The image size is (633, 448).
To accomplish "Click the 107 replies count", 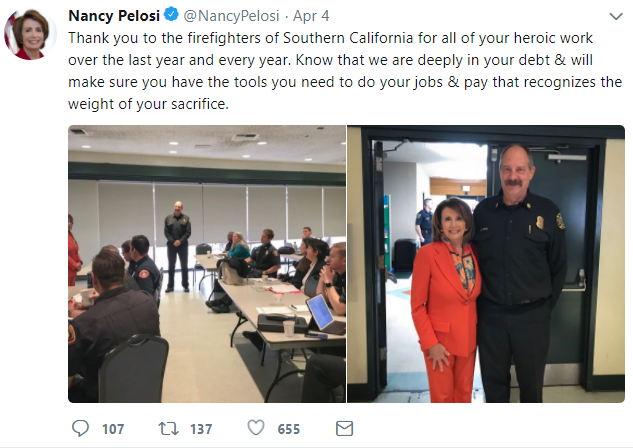I will [113, 428].
